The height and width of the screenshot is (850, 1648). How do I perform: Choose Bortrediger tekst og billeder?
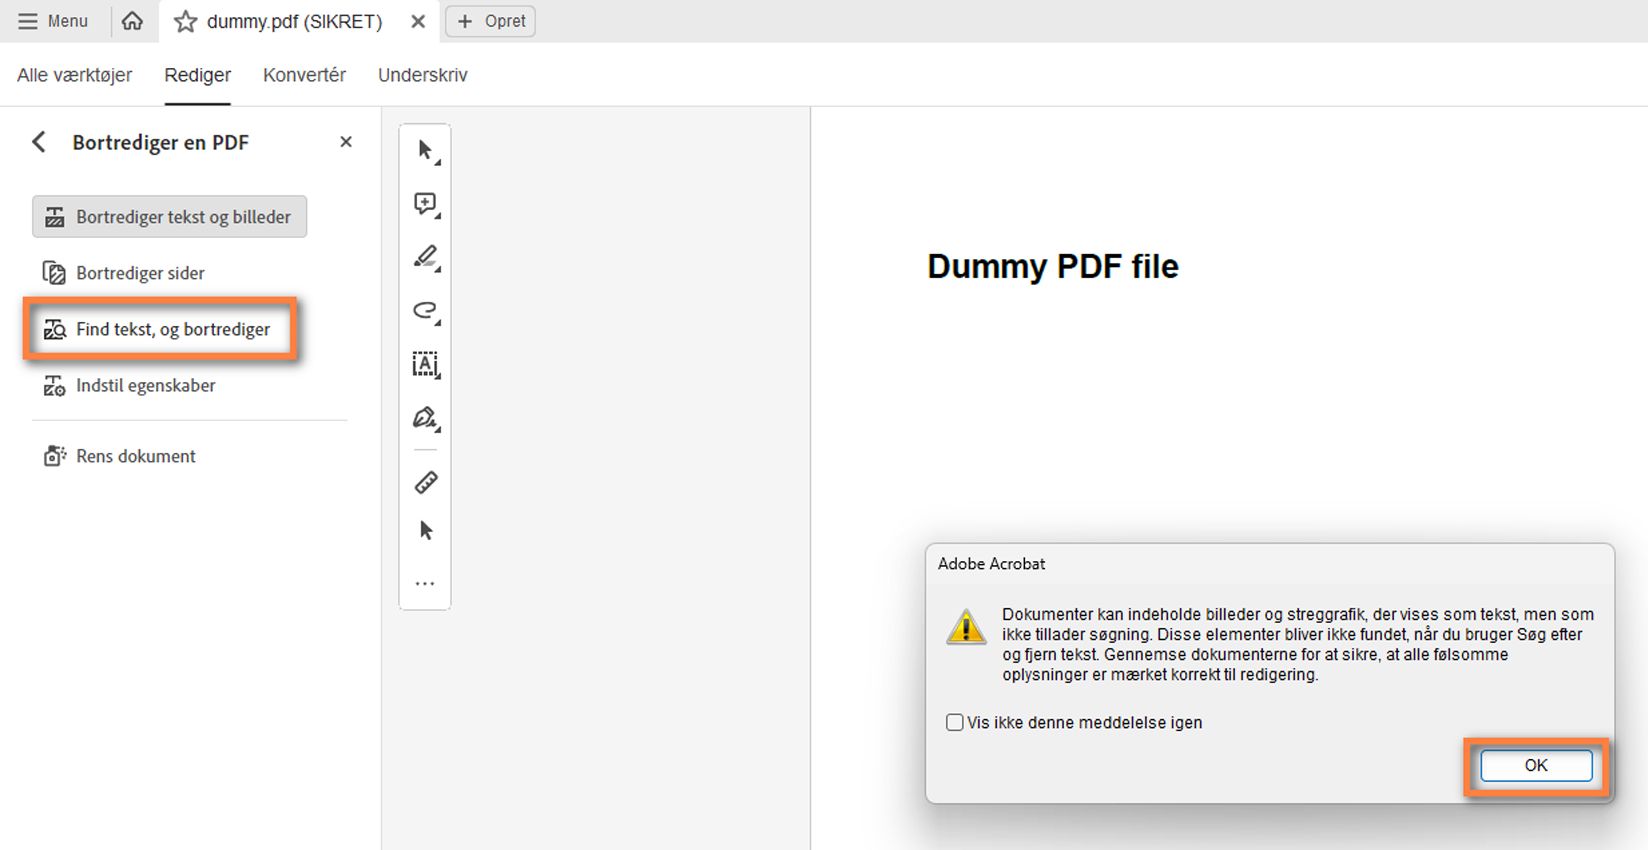[x=169, y=217]
